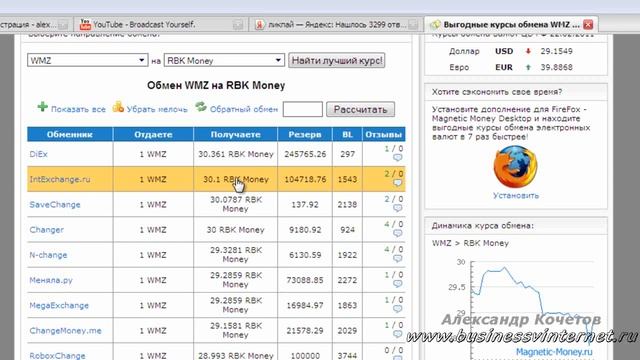640x360 pixels.
Task: Switch to the tab ending in alex
Action: pyautogui.click(x=35, y=24)
